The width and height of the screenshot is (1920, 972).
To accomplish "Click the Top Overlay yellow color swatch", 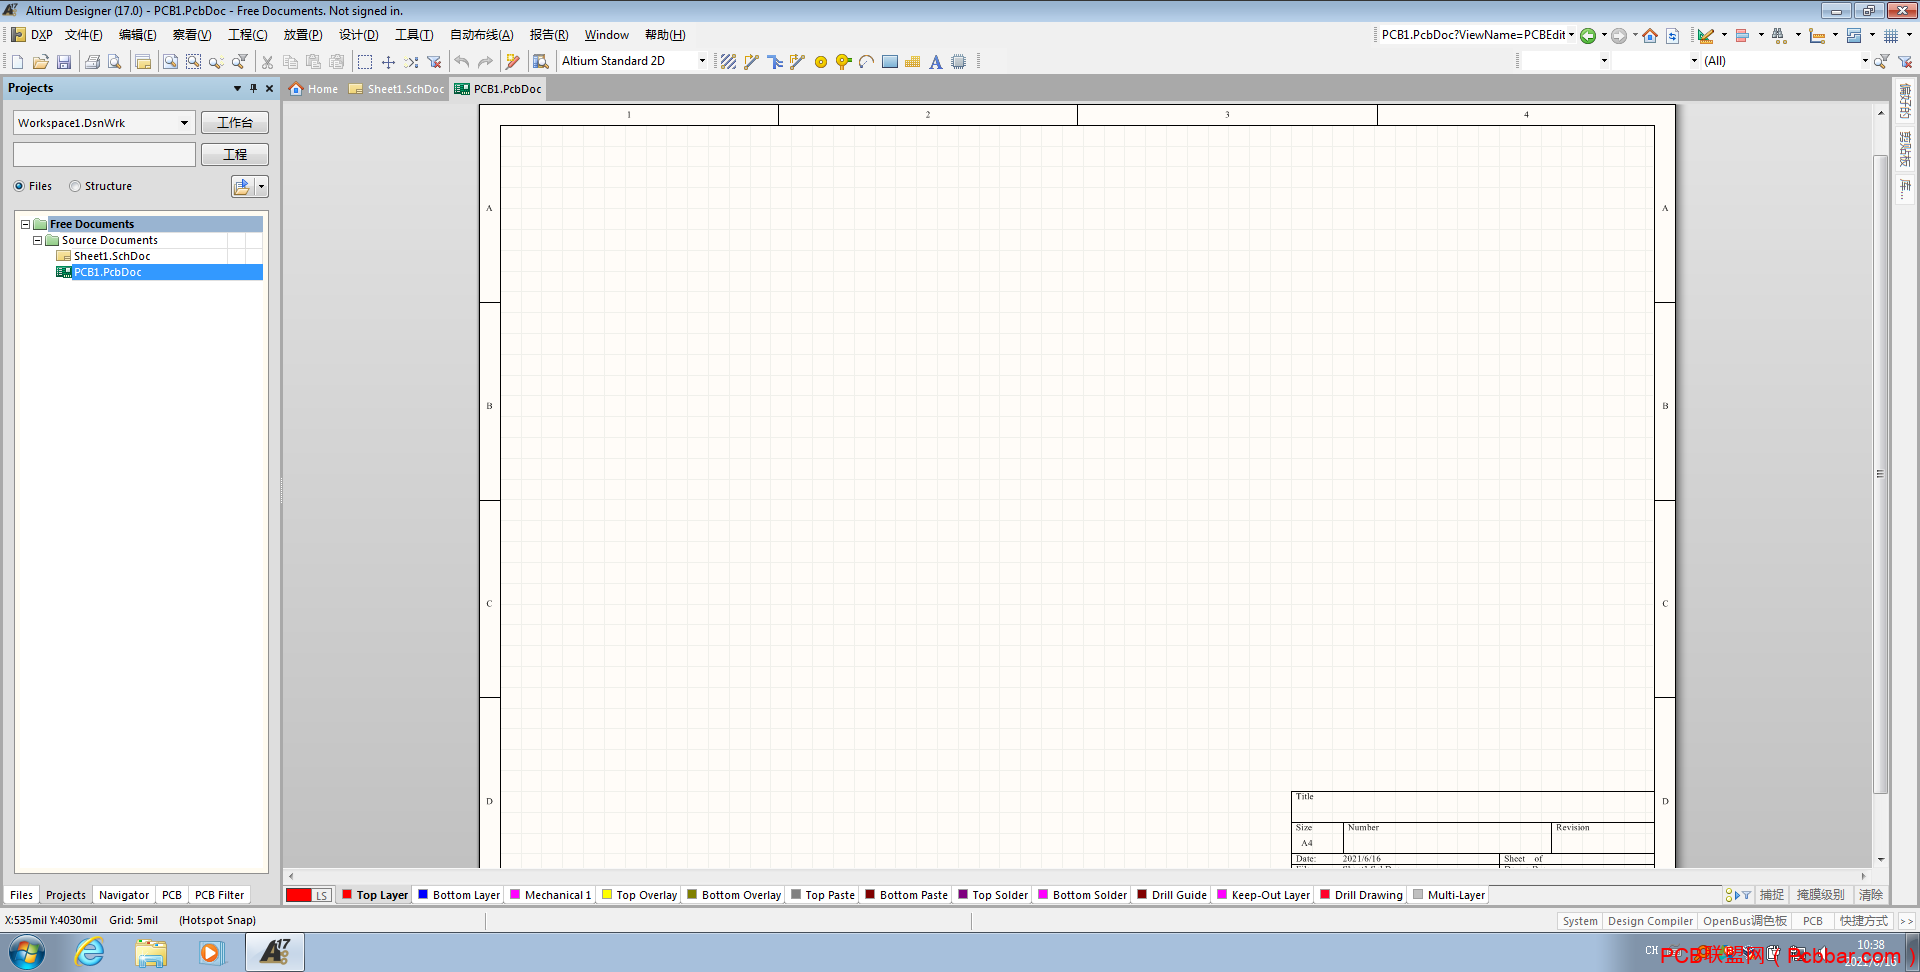I will tap(607, 894).
